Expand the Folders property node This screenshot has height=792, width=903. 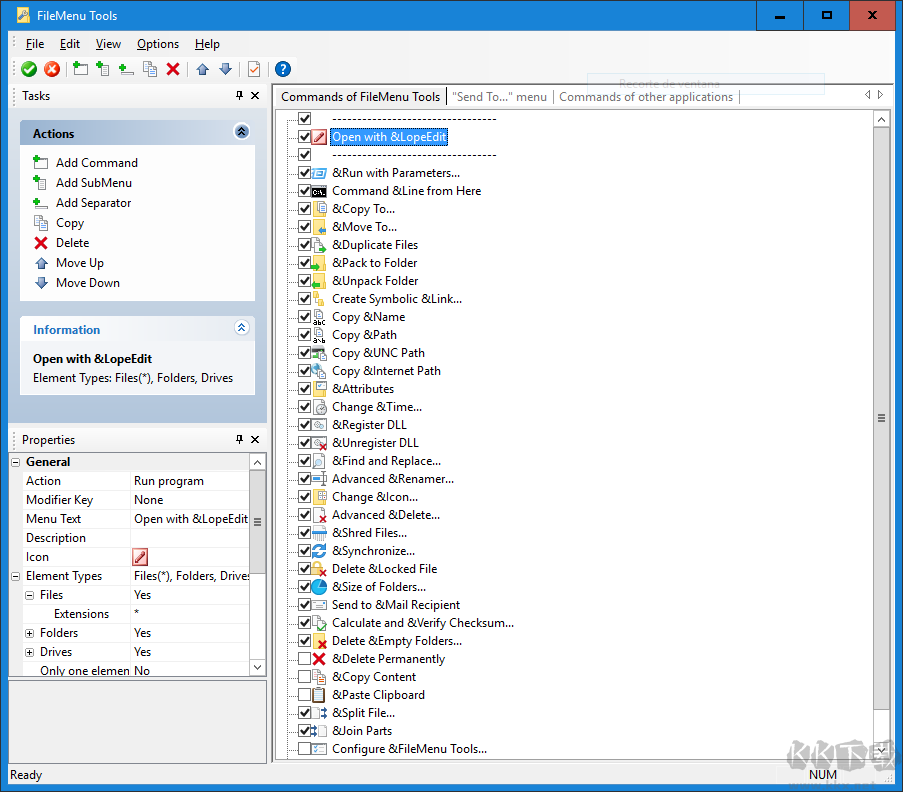click(29, 633)
